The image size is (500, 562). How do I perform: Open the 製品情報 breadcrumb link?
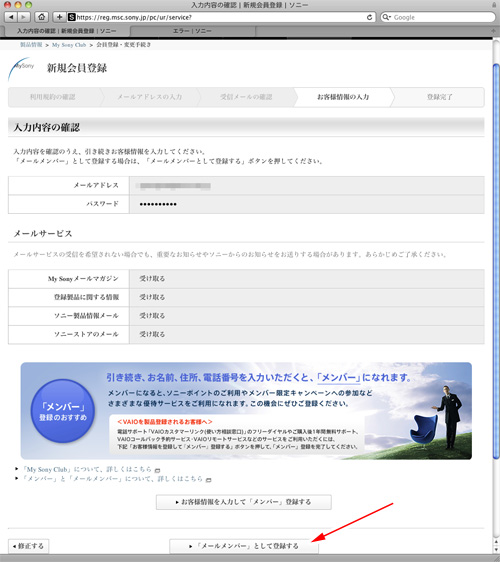(x=31, y=45)
